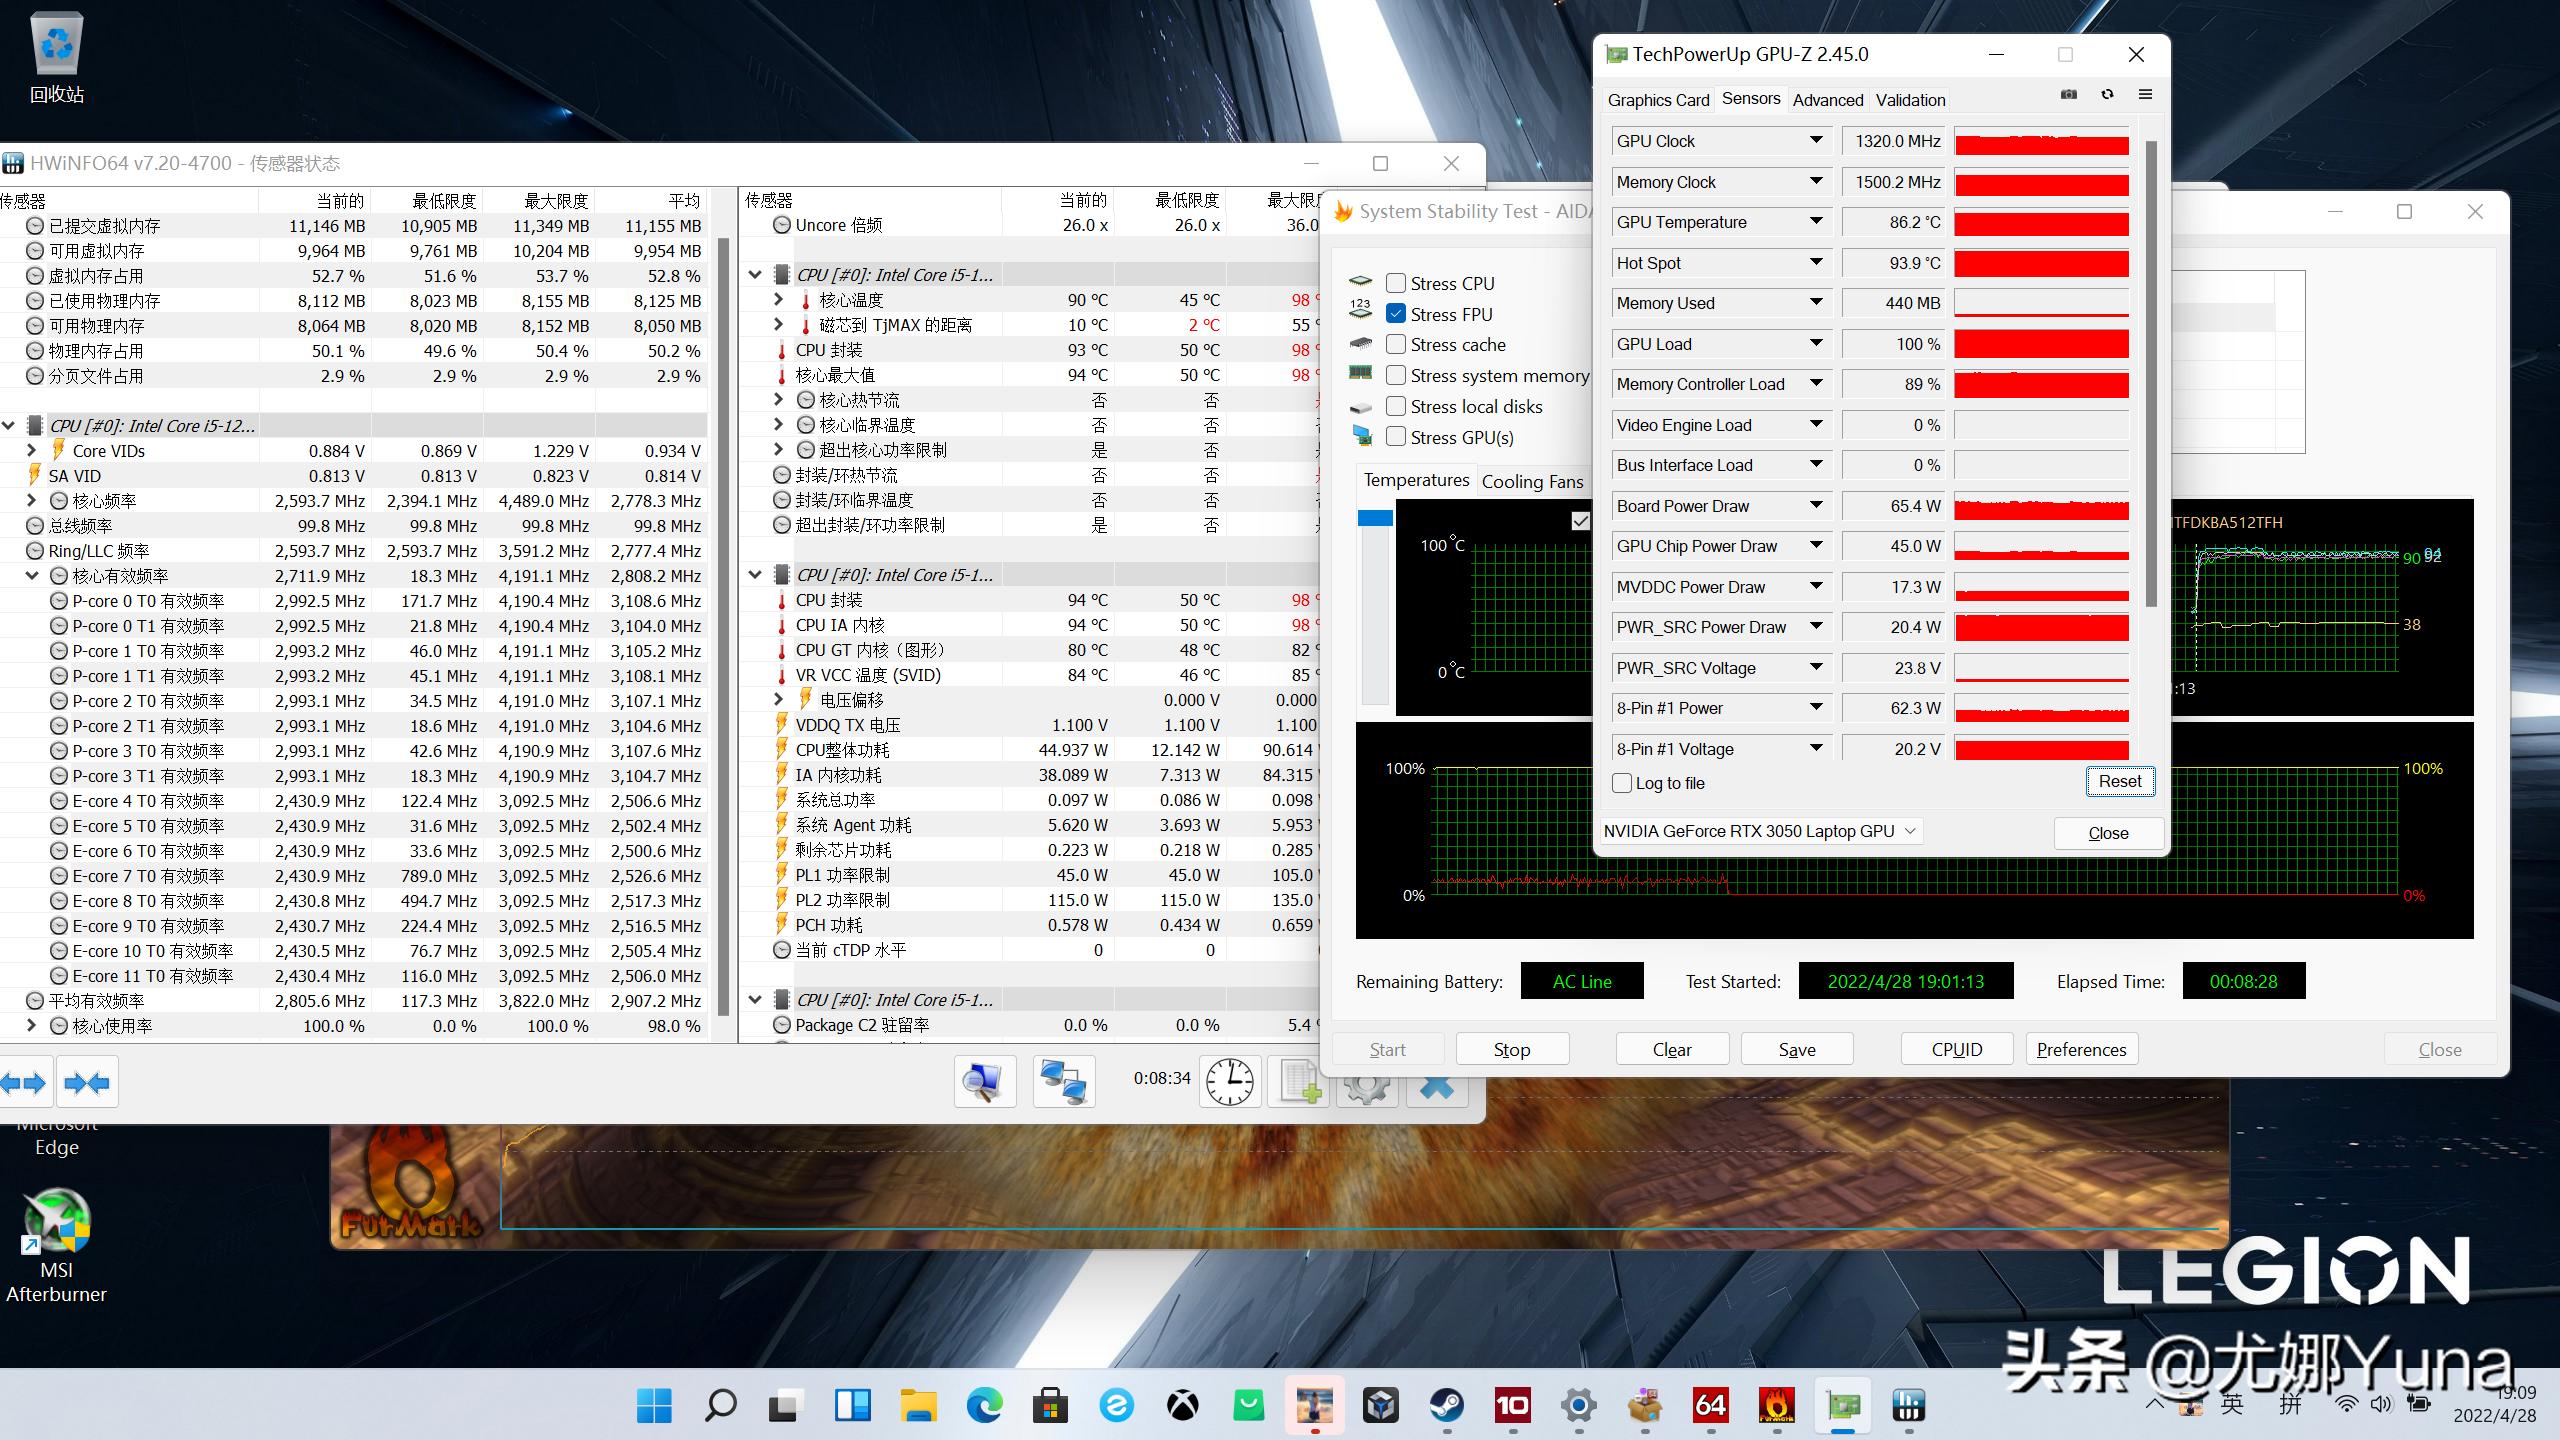Uncheck the Stress FPU checkbox

tap(1396, 314)
